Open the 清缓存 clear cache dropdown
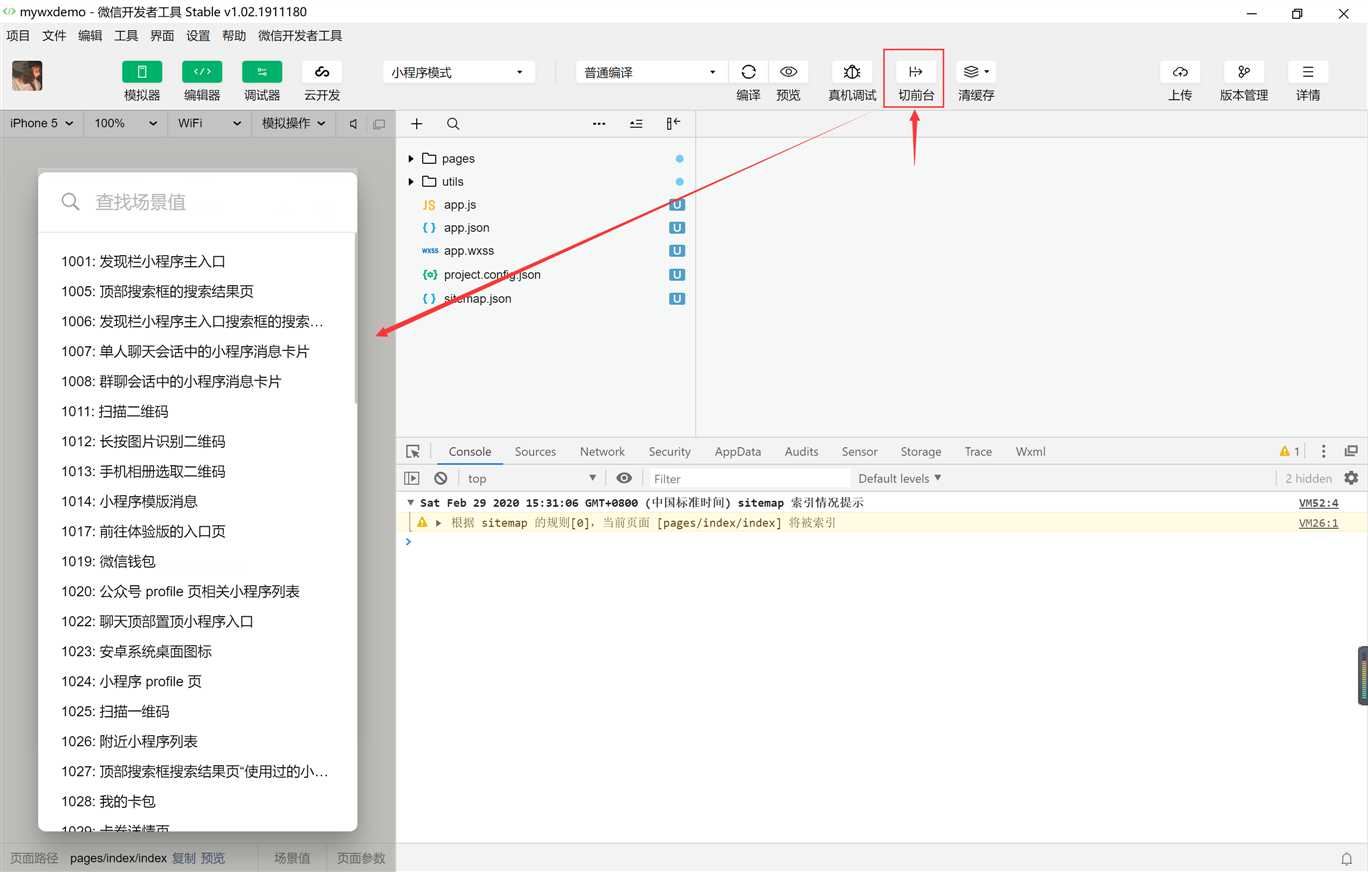The image size is (1368, 872). [976, 72]
